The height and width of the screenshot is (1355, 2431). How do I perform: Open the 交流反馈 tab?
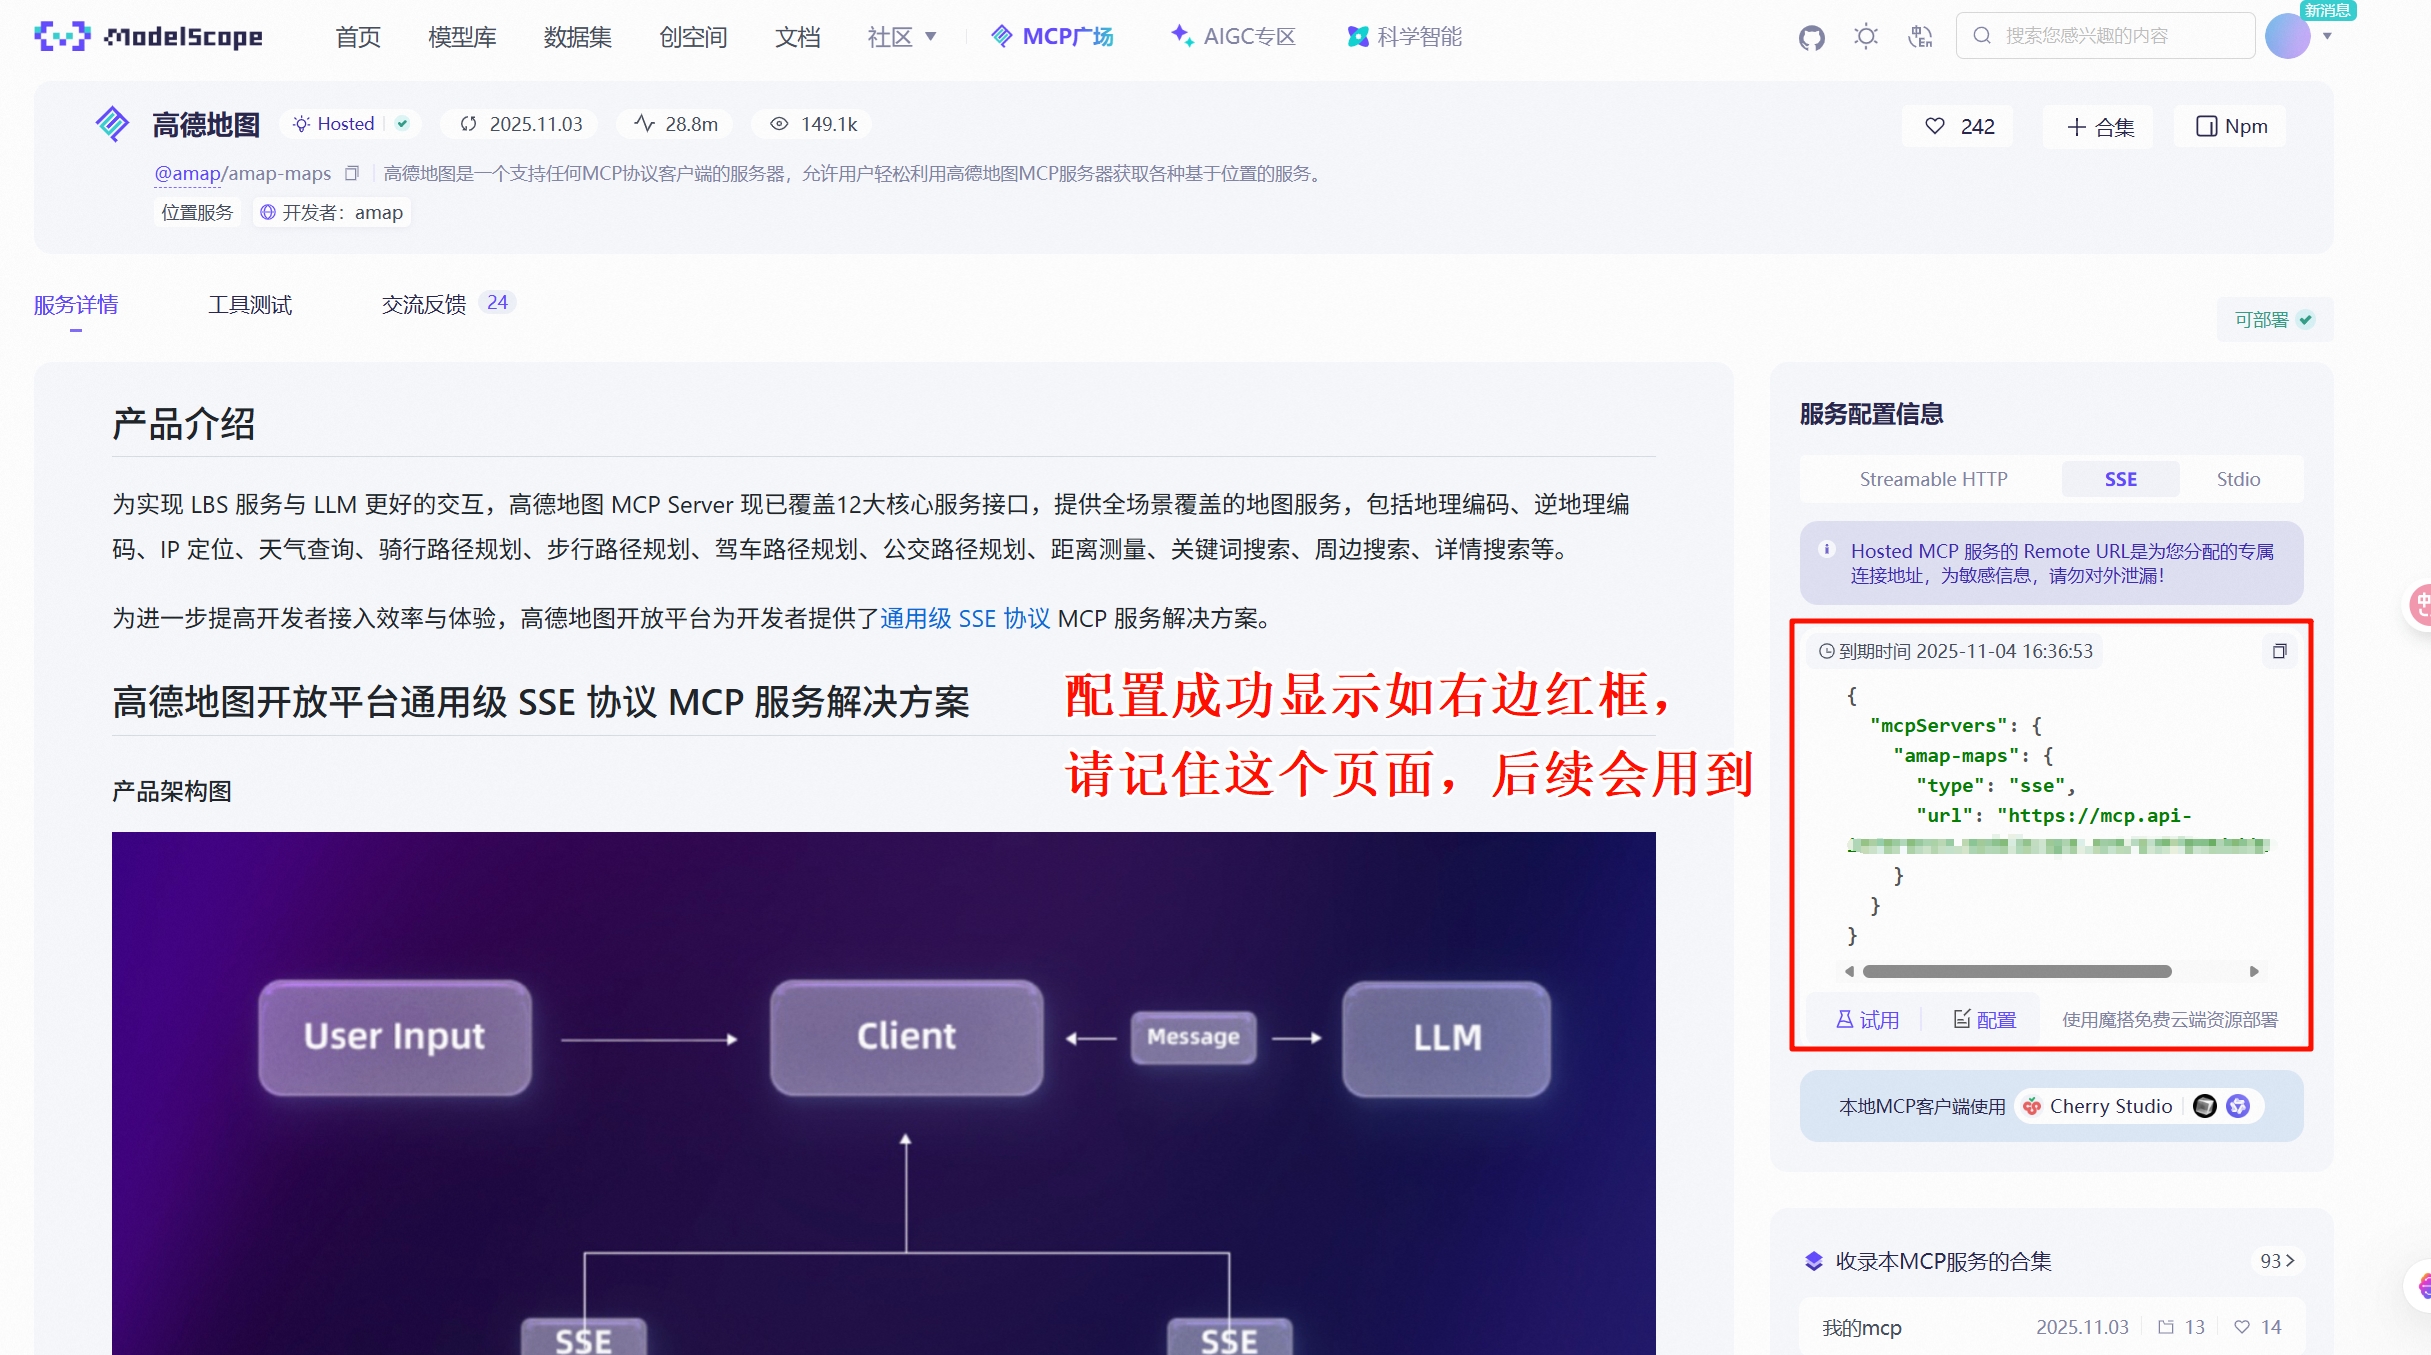click(x=424, y=305)
